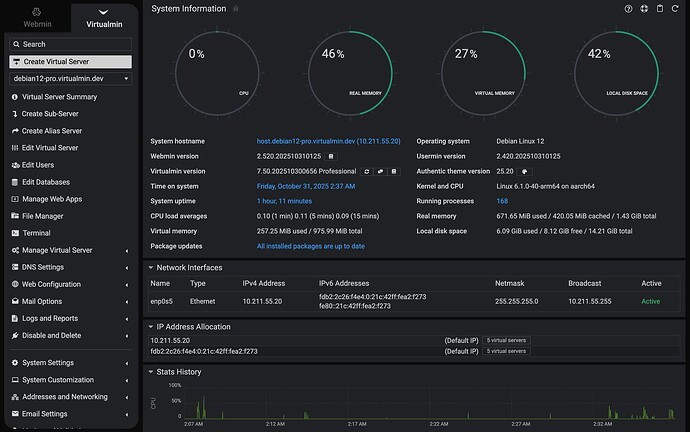Screen dimensions: 690x432
Task: Click the 168 running processes link
Action: 503,200
